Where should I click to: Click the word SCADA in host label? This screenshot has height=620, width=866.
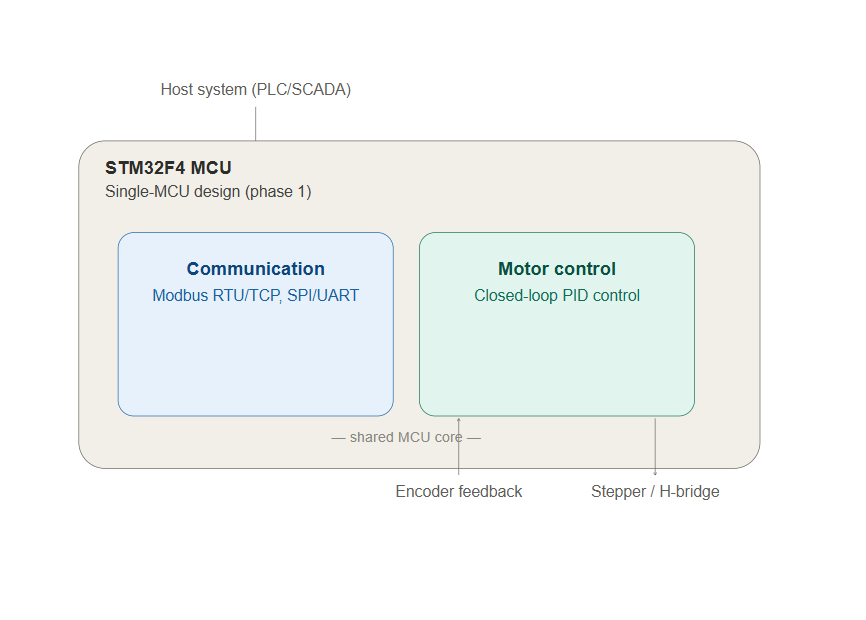tap(320, 89)
